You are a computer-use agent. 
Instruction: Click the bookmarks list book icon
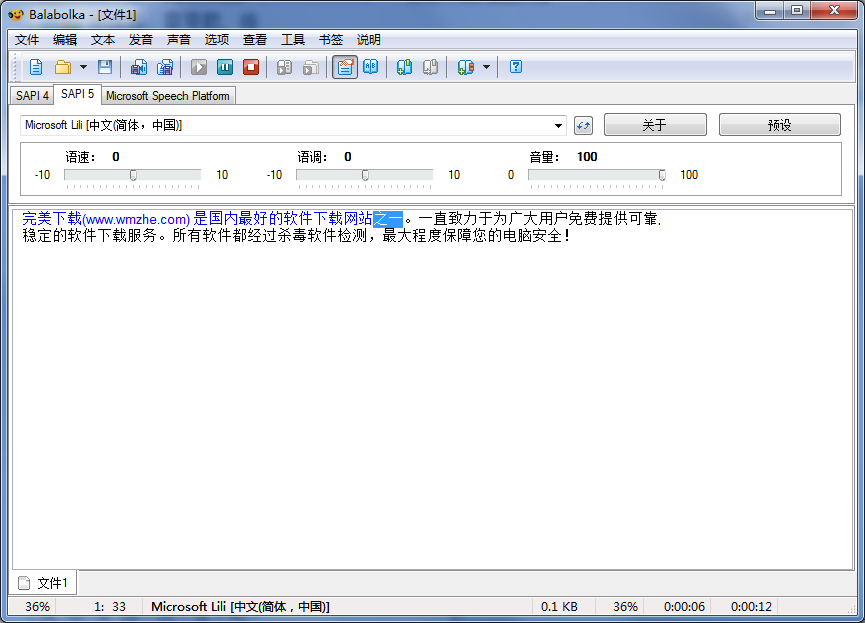click(x=466, y=67)
